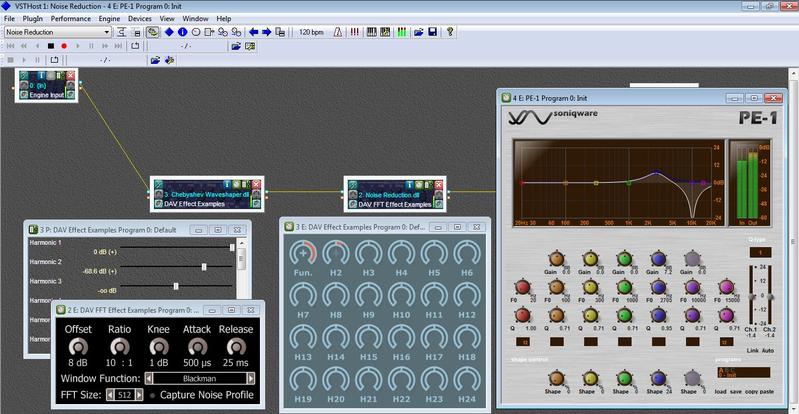
Task: Toggle the Auto option in PE-1
Action: tap(768, 350)
